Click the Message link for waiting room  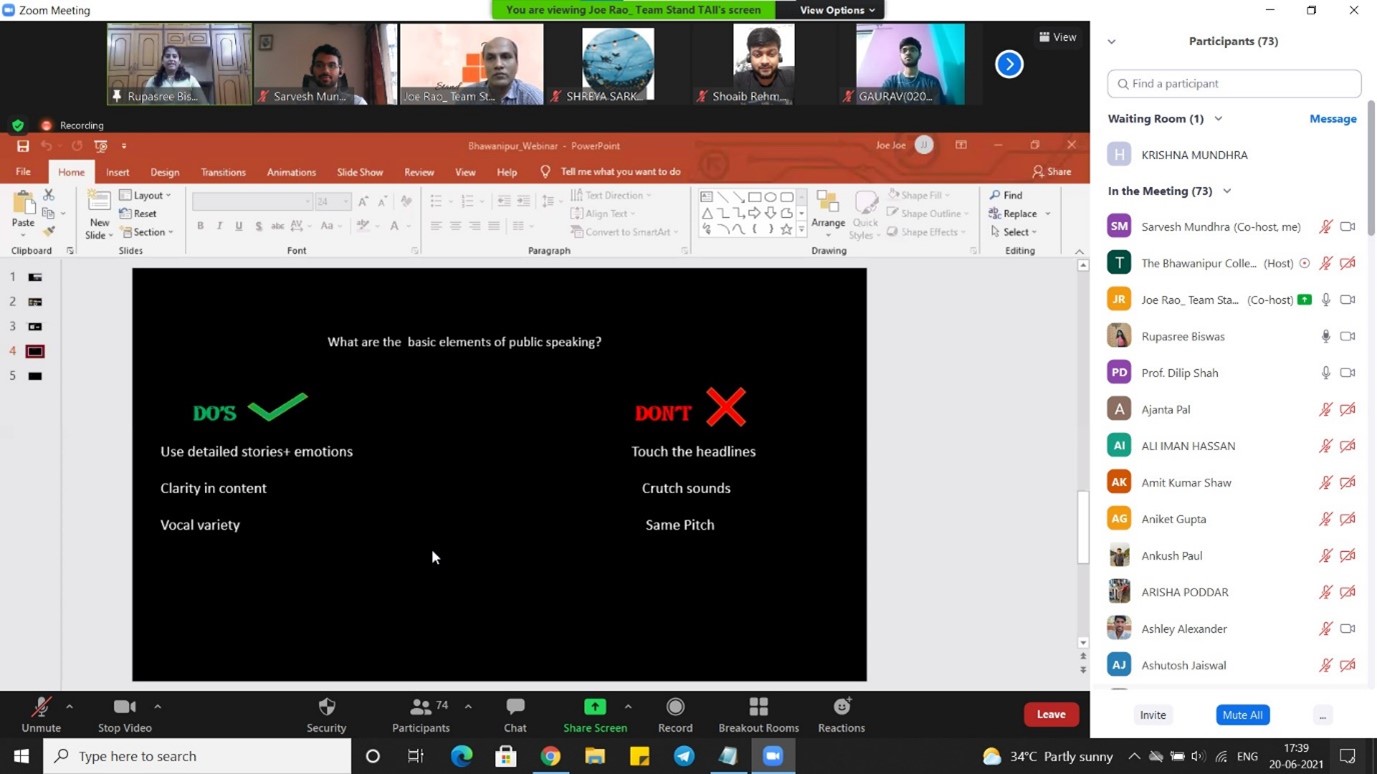point(1332,119)
